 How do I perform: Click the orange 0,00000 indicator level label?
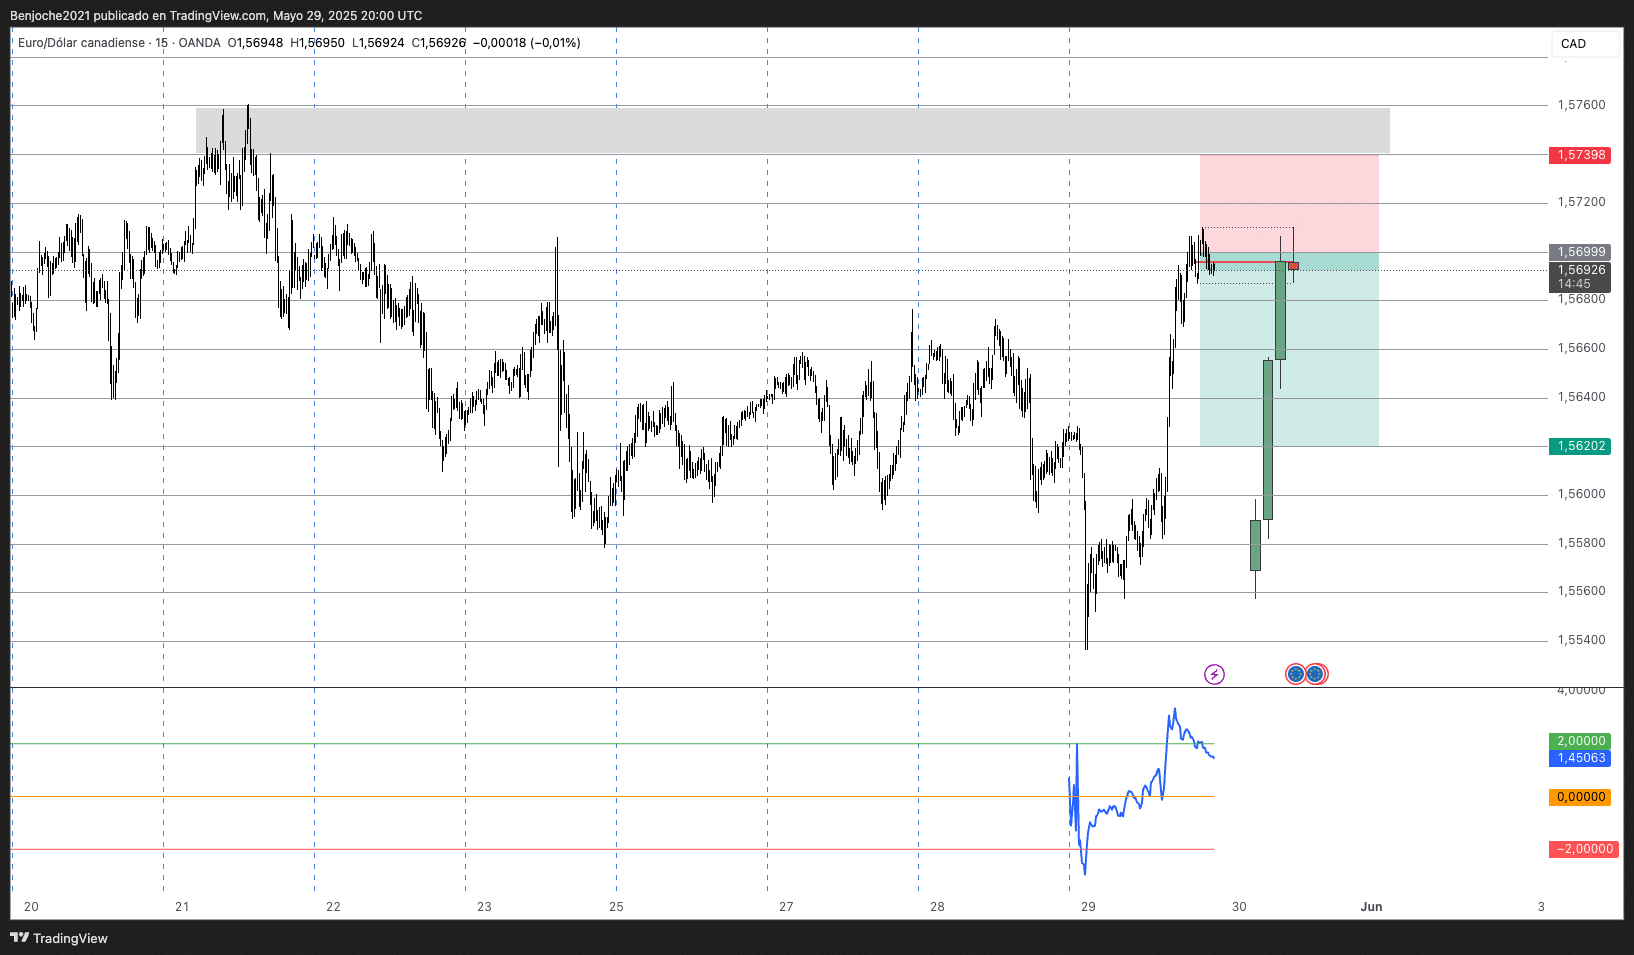1580,797
